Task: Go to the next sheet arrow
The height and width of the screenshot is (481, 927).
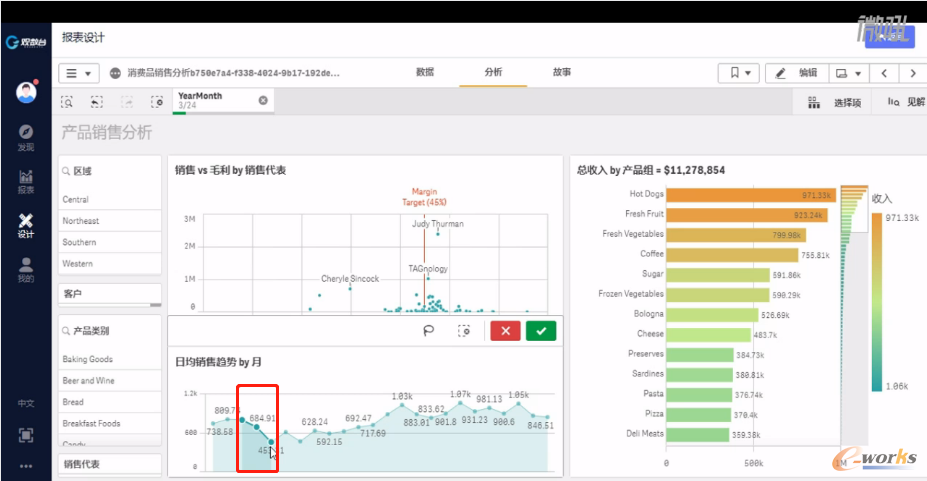Action: click(x=912, y=73)
